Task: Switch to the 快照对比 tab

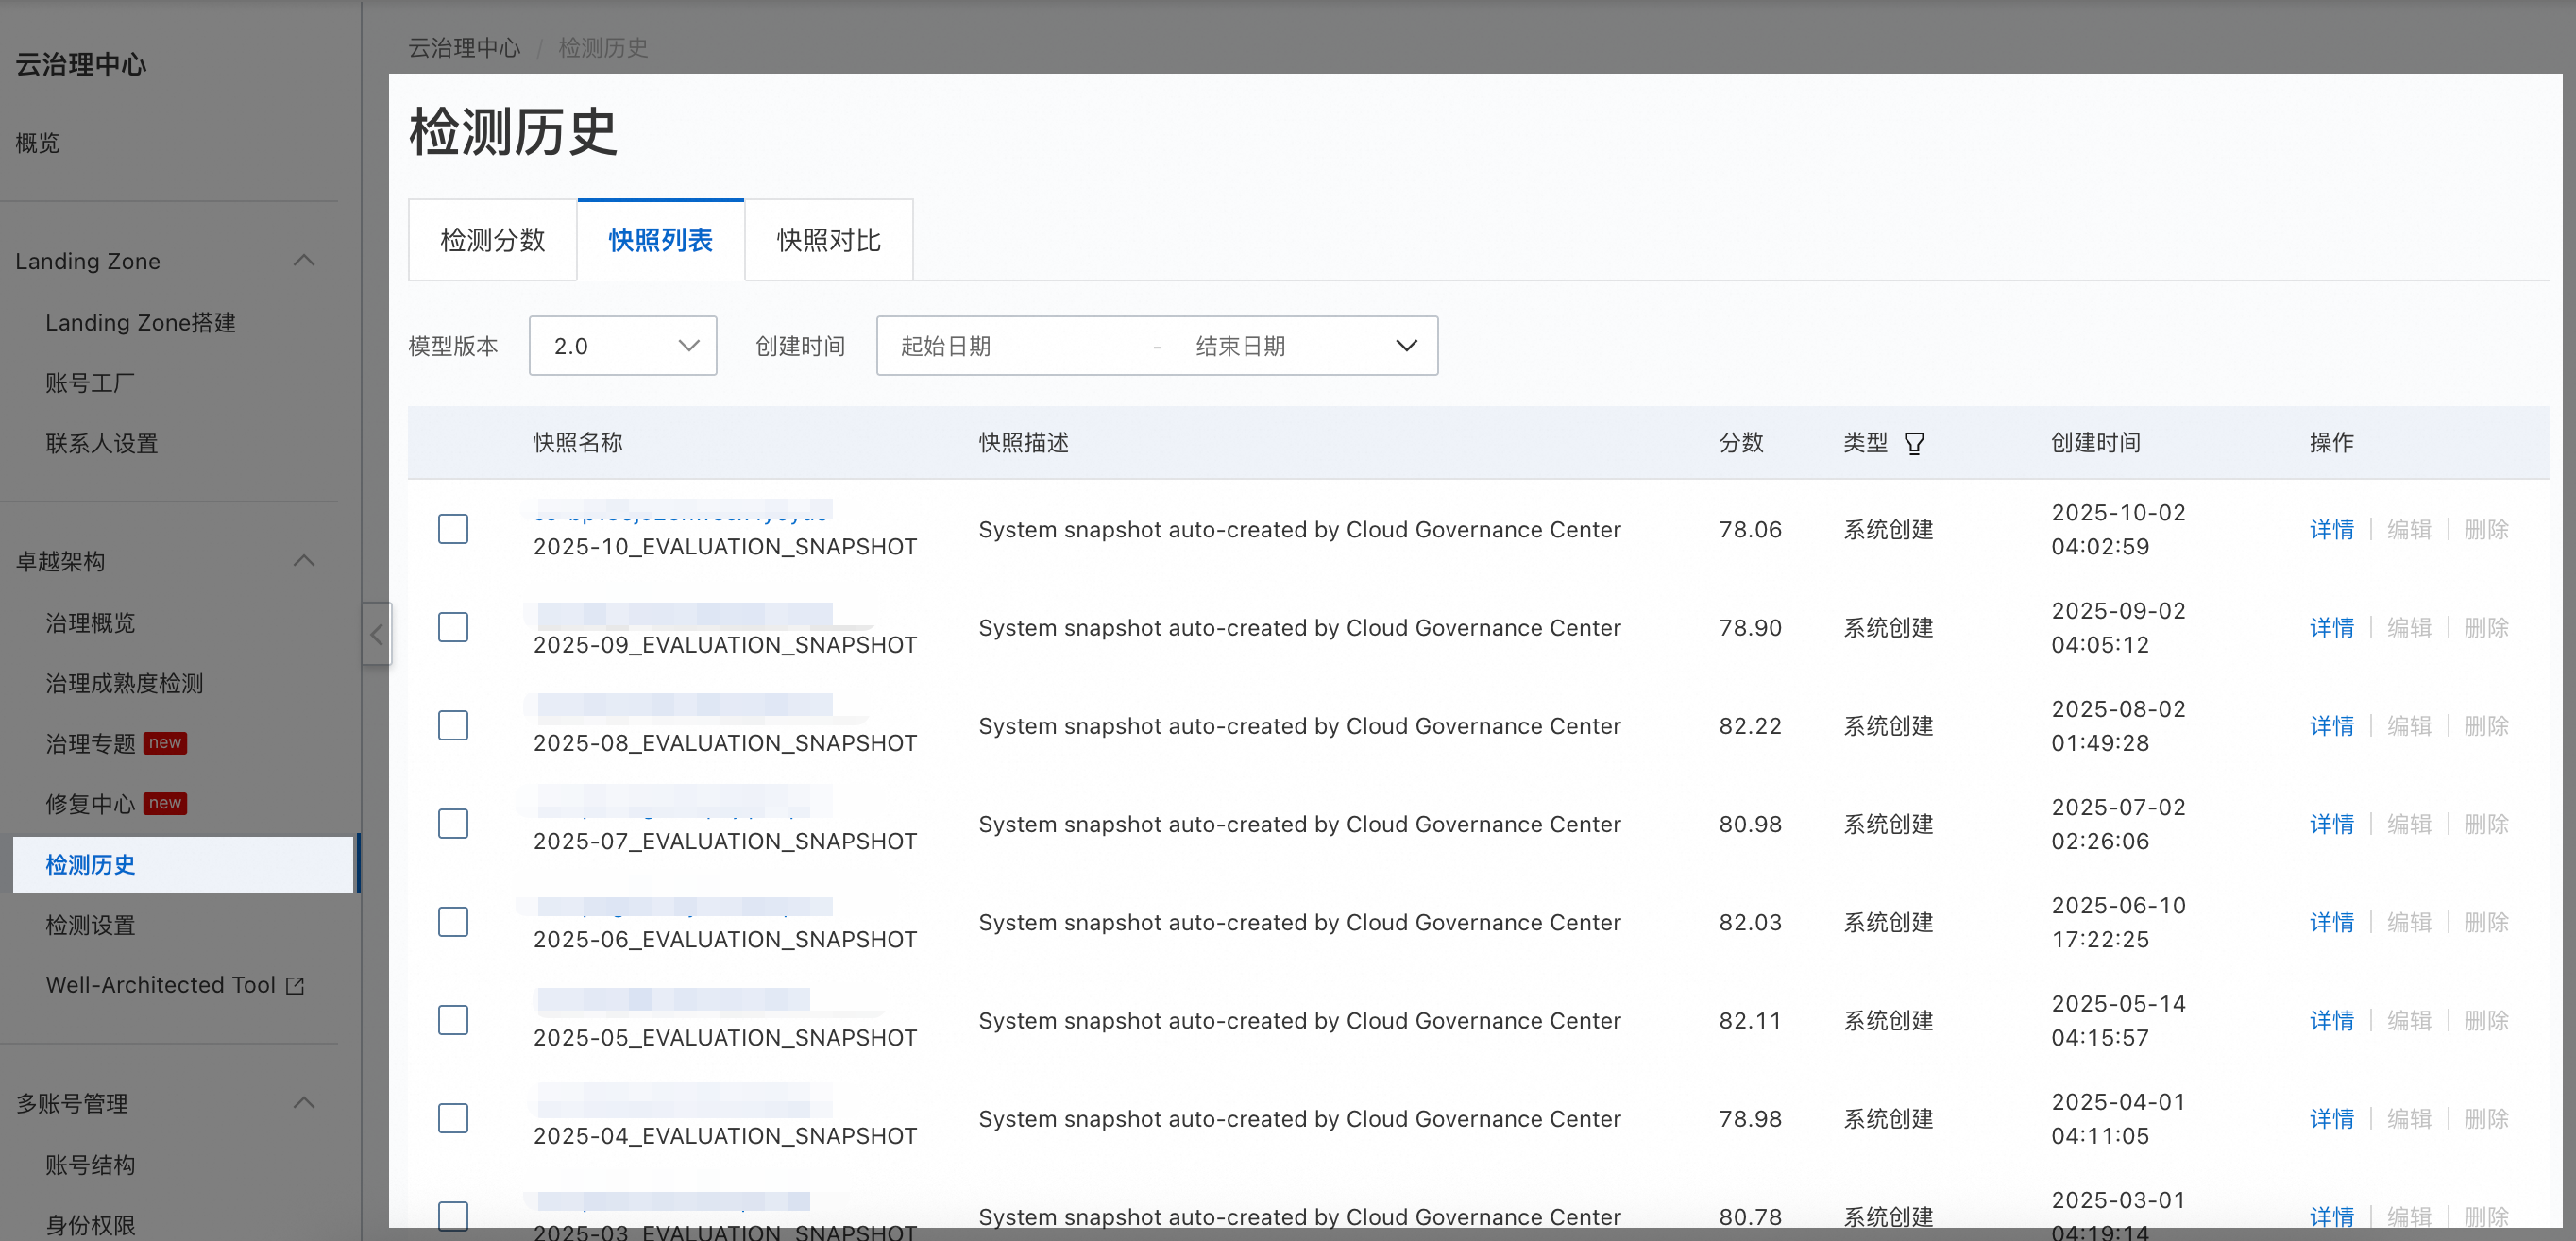Action: pyautogui.click(x=828, y=240)
